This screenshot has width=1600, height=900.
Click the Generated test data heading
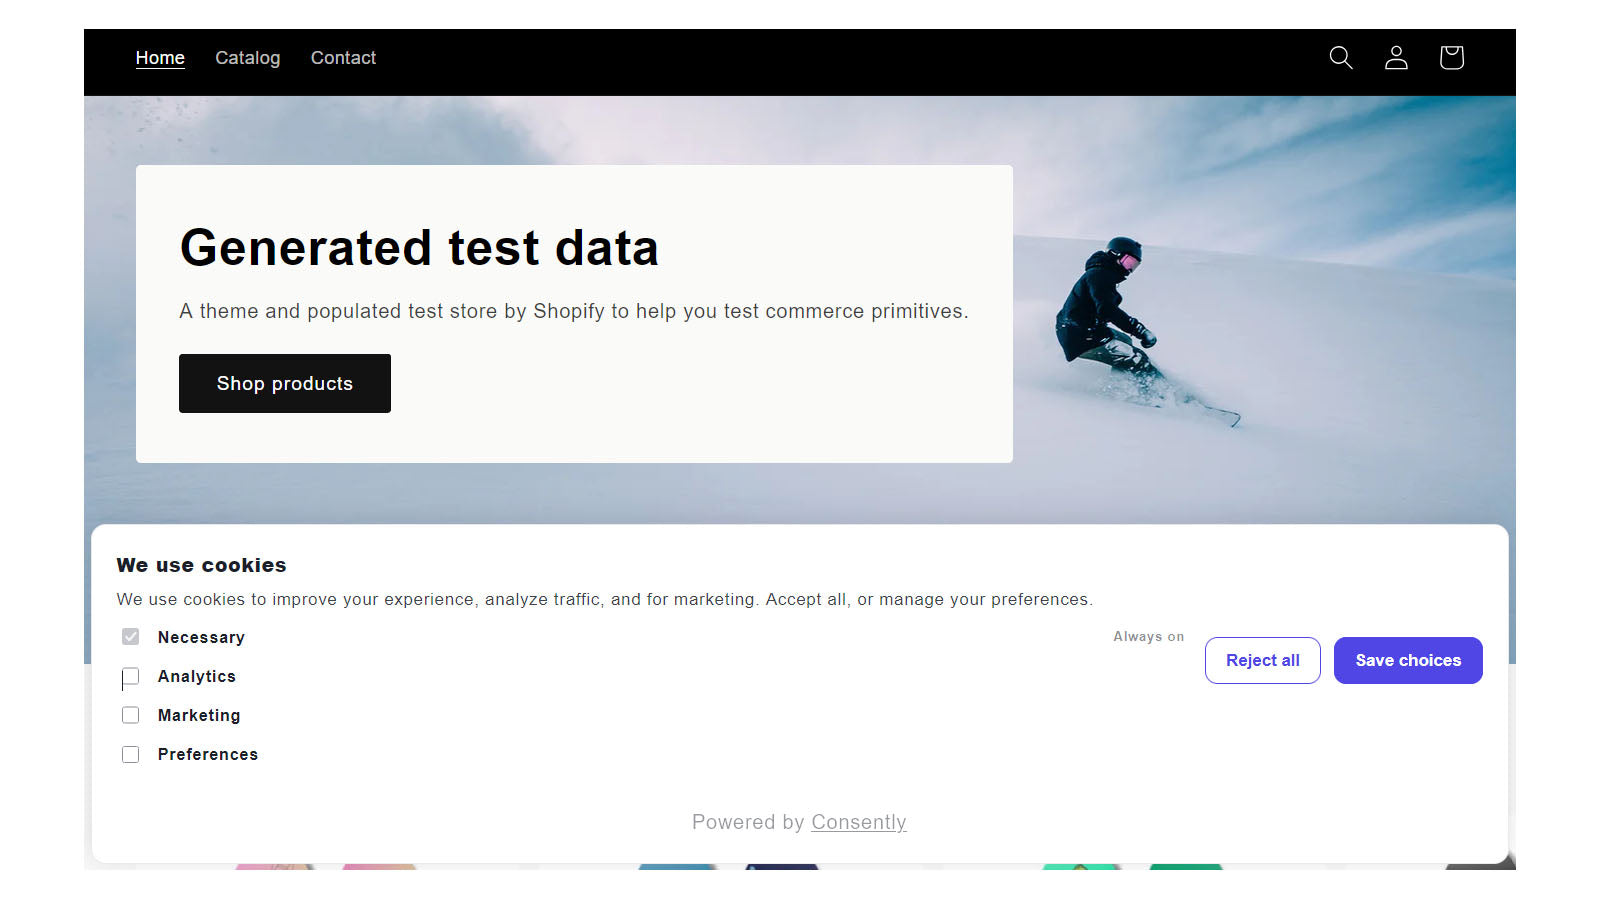pos(419,247)
